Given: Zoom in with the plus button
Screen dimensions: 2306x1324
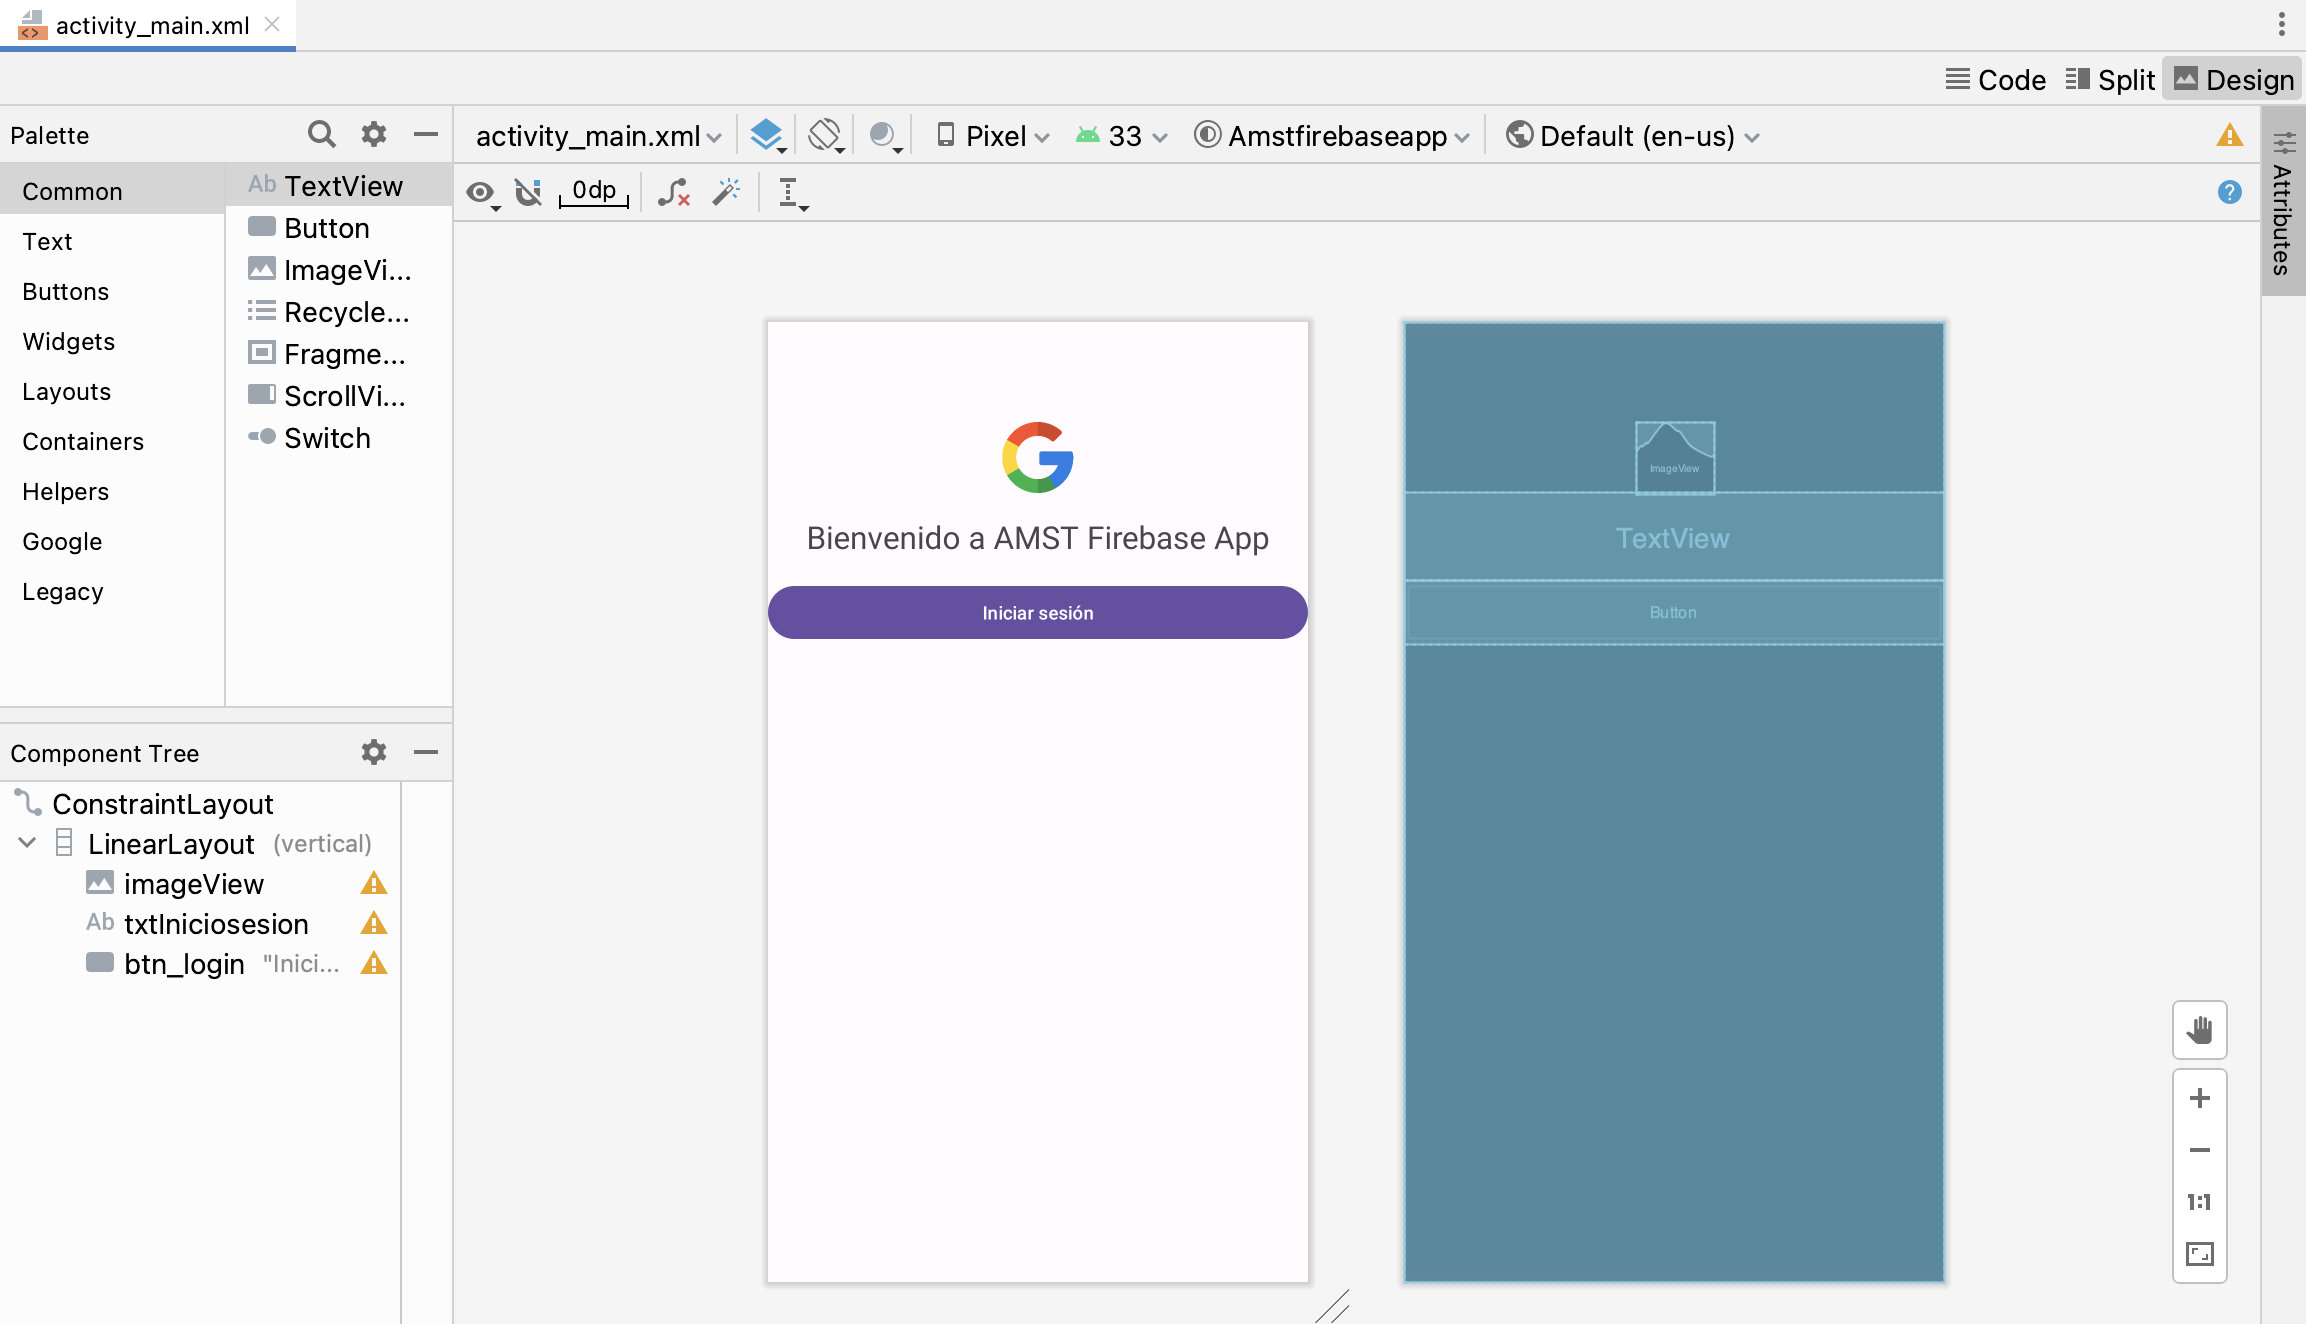Looking at the screenshot, I should point(2199,1098).
